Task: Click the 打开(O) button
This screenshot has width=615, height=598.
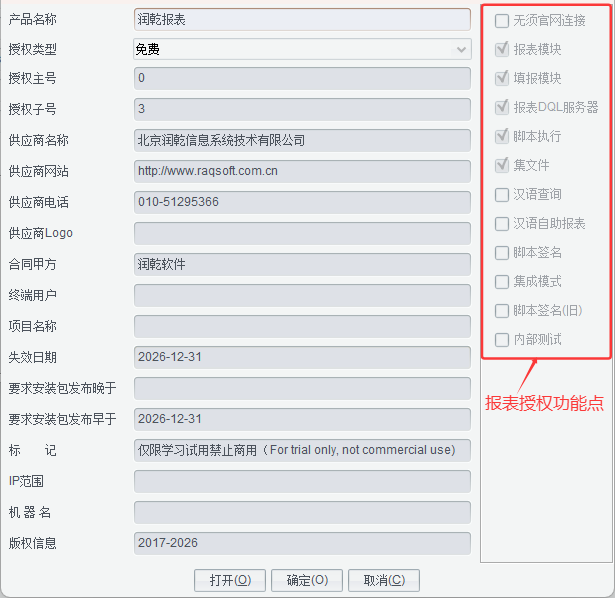Action: point(230,580)
